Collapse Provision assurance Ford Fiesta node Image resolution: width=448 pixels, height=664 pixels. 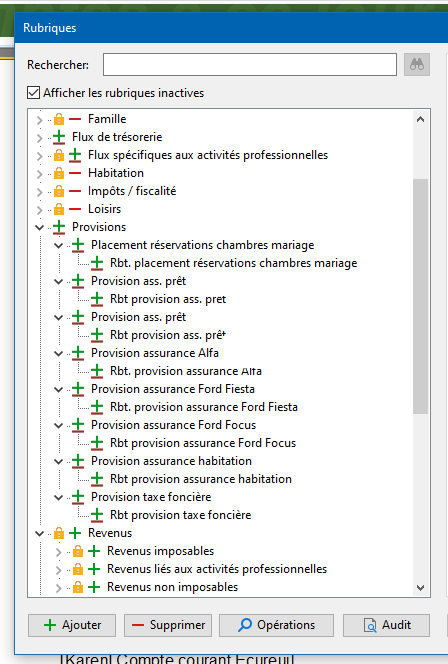tap(58, 390)
